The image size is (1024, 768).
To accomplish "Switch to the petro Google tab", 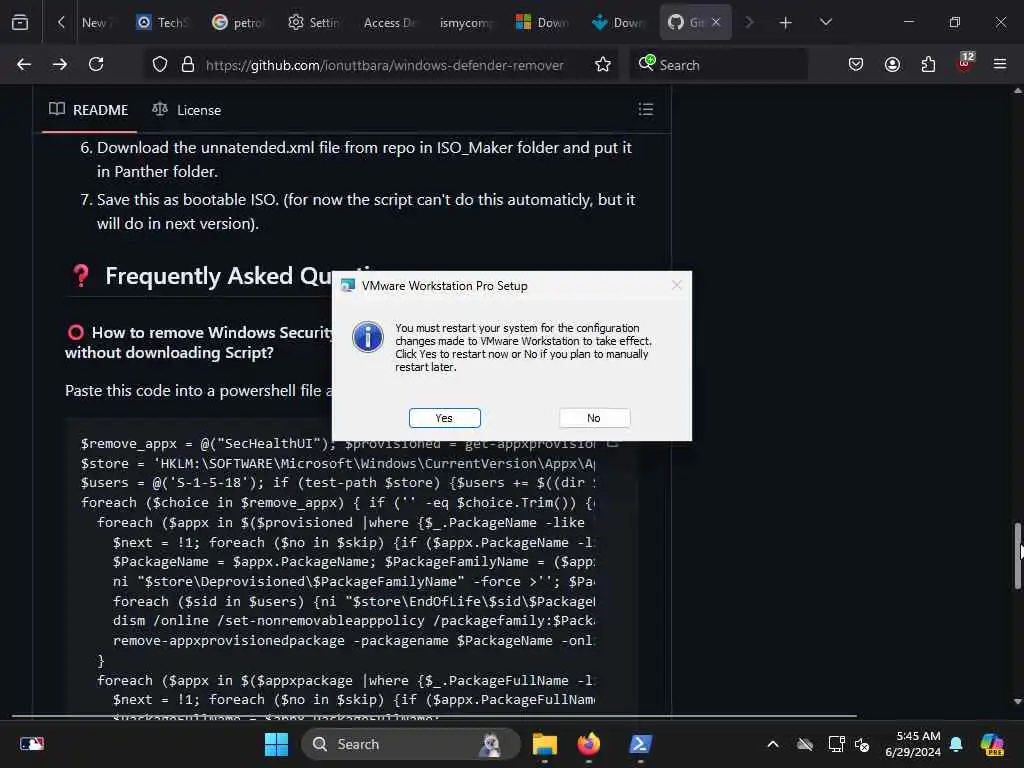I will (238, 22).
